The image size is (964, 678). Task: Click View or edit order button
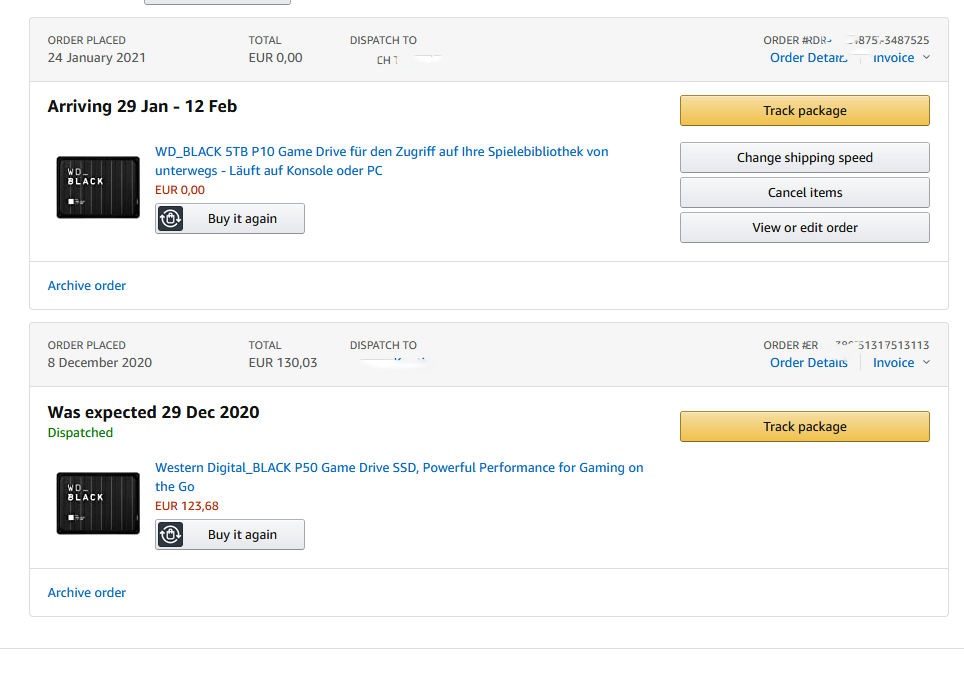805,228
